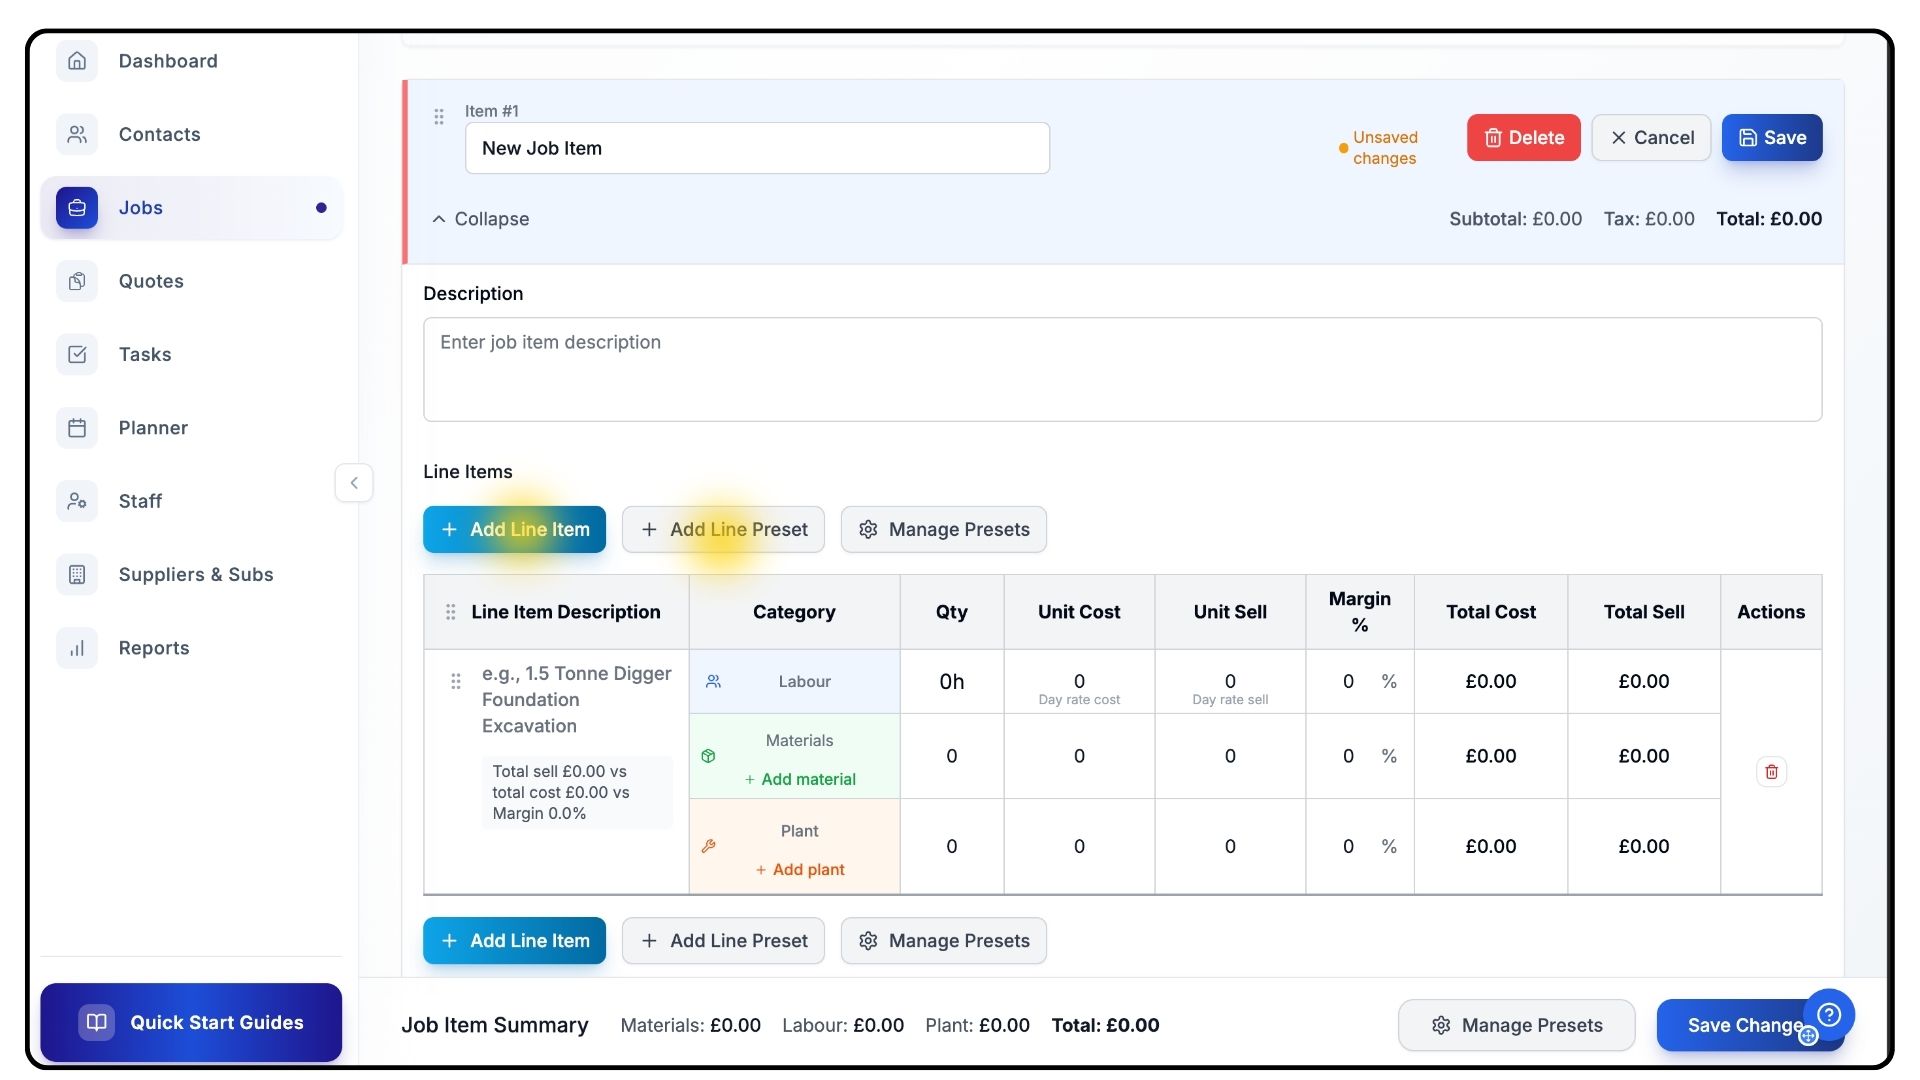Collapse the job item section
Screen dimensions: 1920x1080
pyautogui.click(x=481, y=219)
